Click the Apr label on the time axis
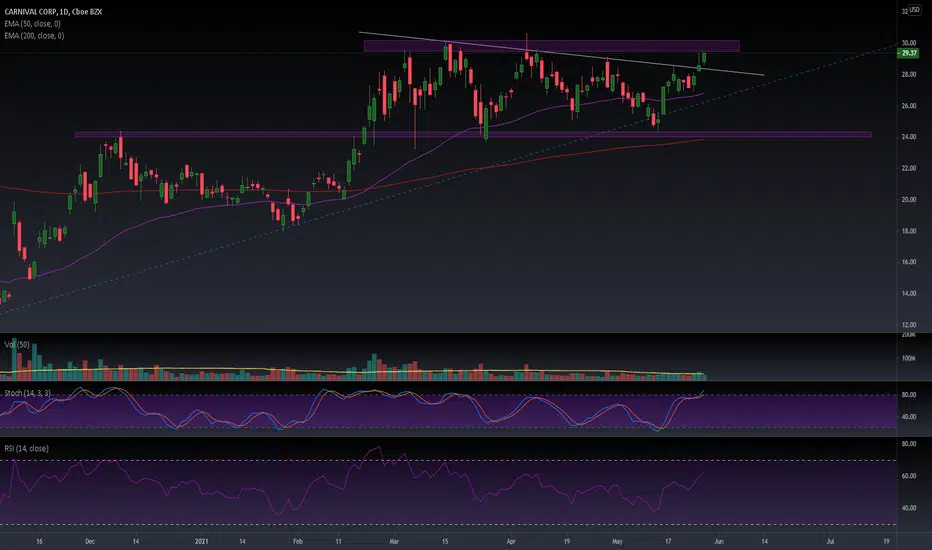Image resolution: width=932 pixels, height=550 pixels. pyautogui.click(x=511, y=541)
